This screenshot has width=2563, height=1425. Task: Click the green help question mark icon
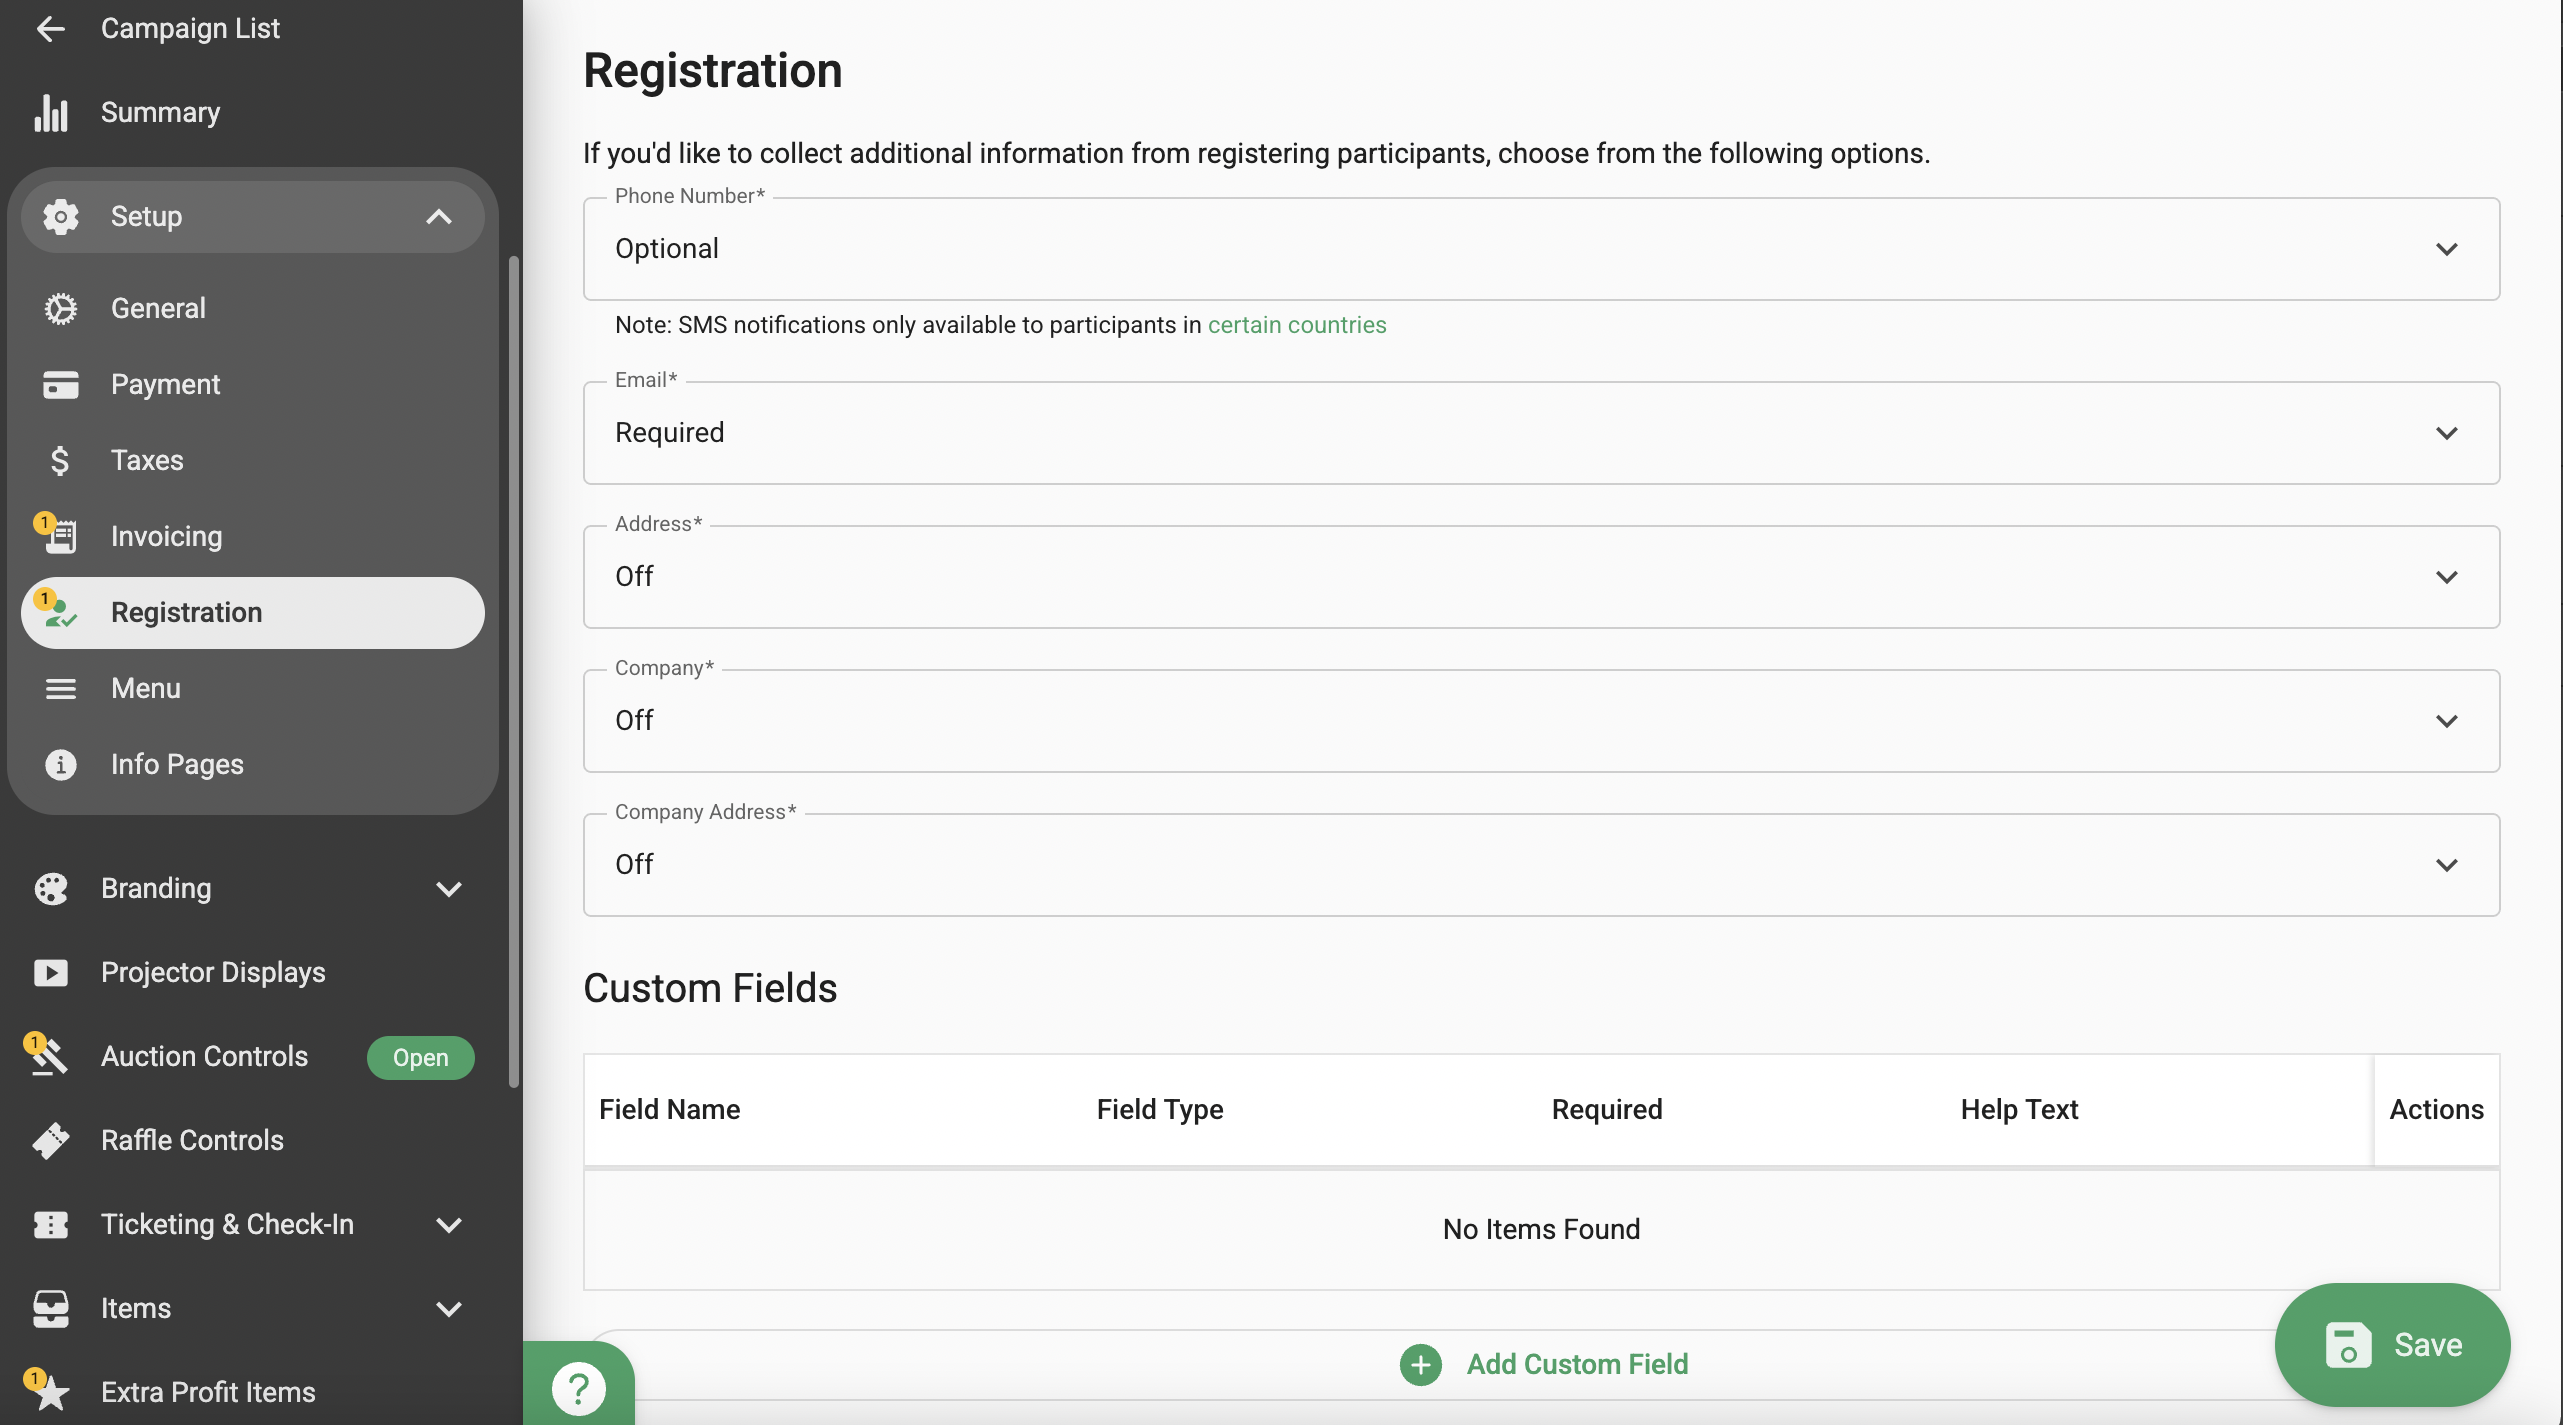(578, 1389)
